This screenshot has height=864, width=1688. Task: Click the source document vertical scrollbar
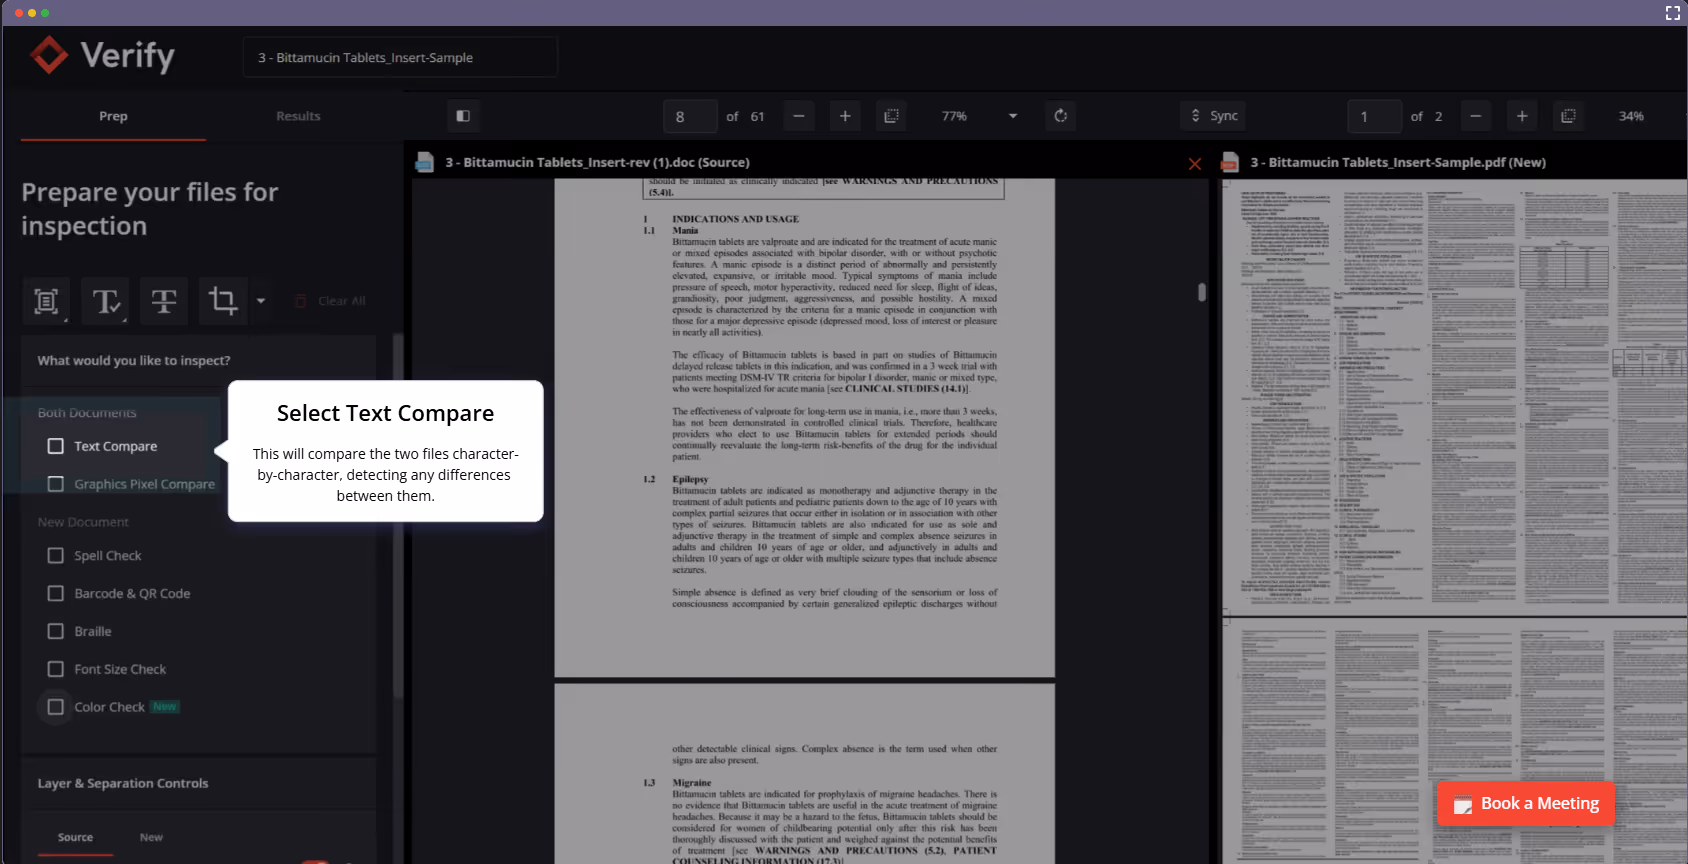point(1202,292)
